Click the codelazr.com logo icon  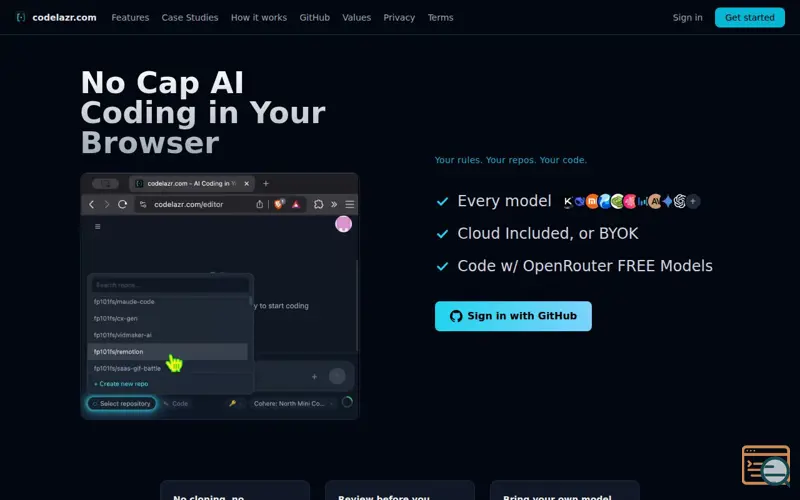point(21,17)
